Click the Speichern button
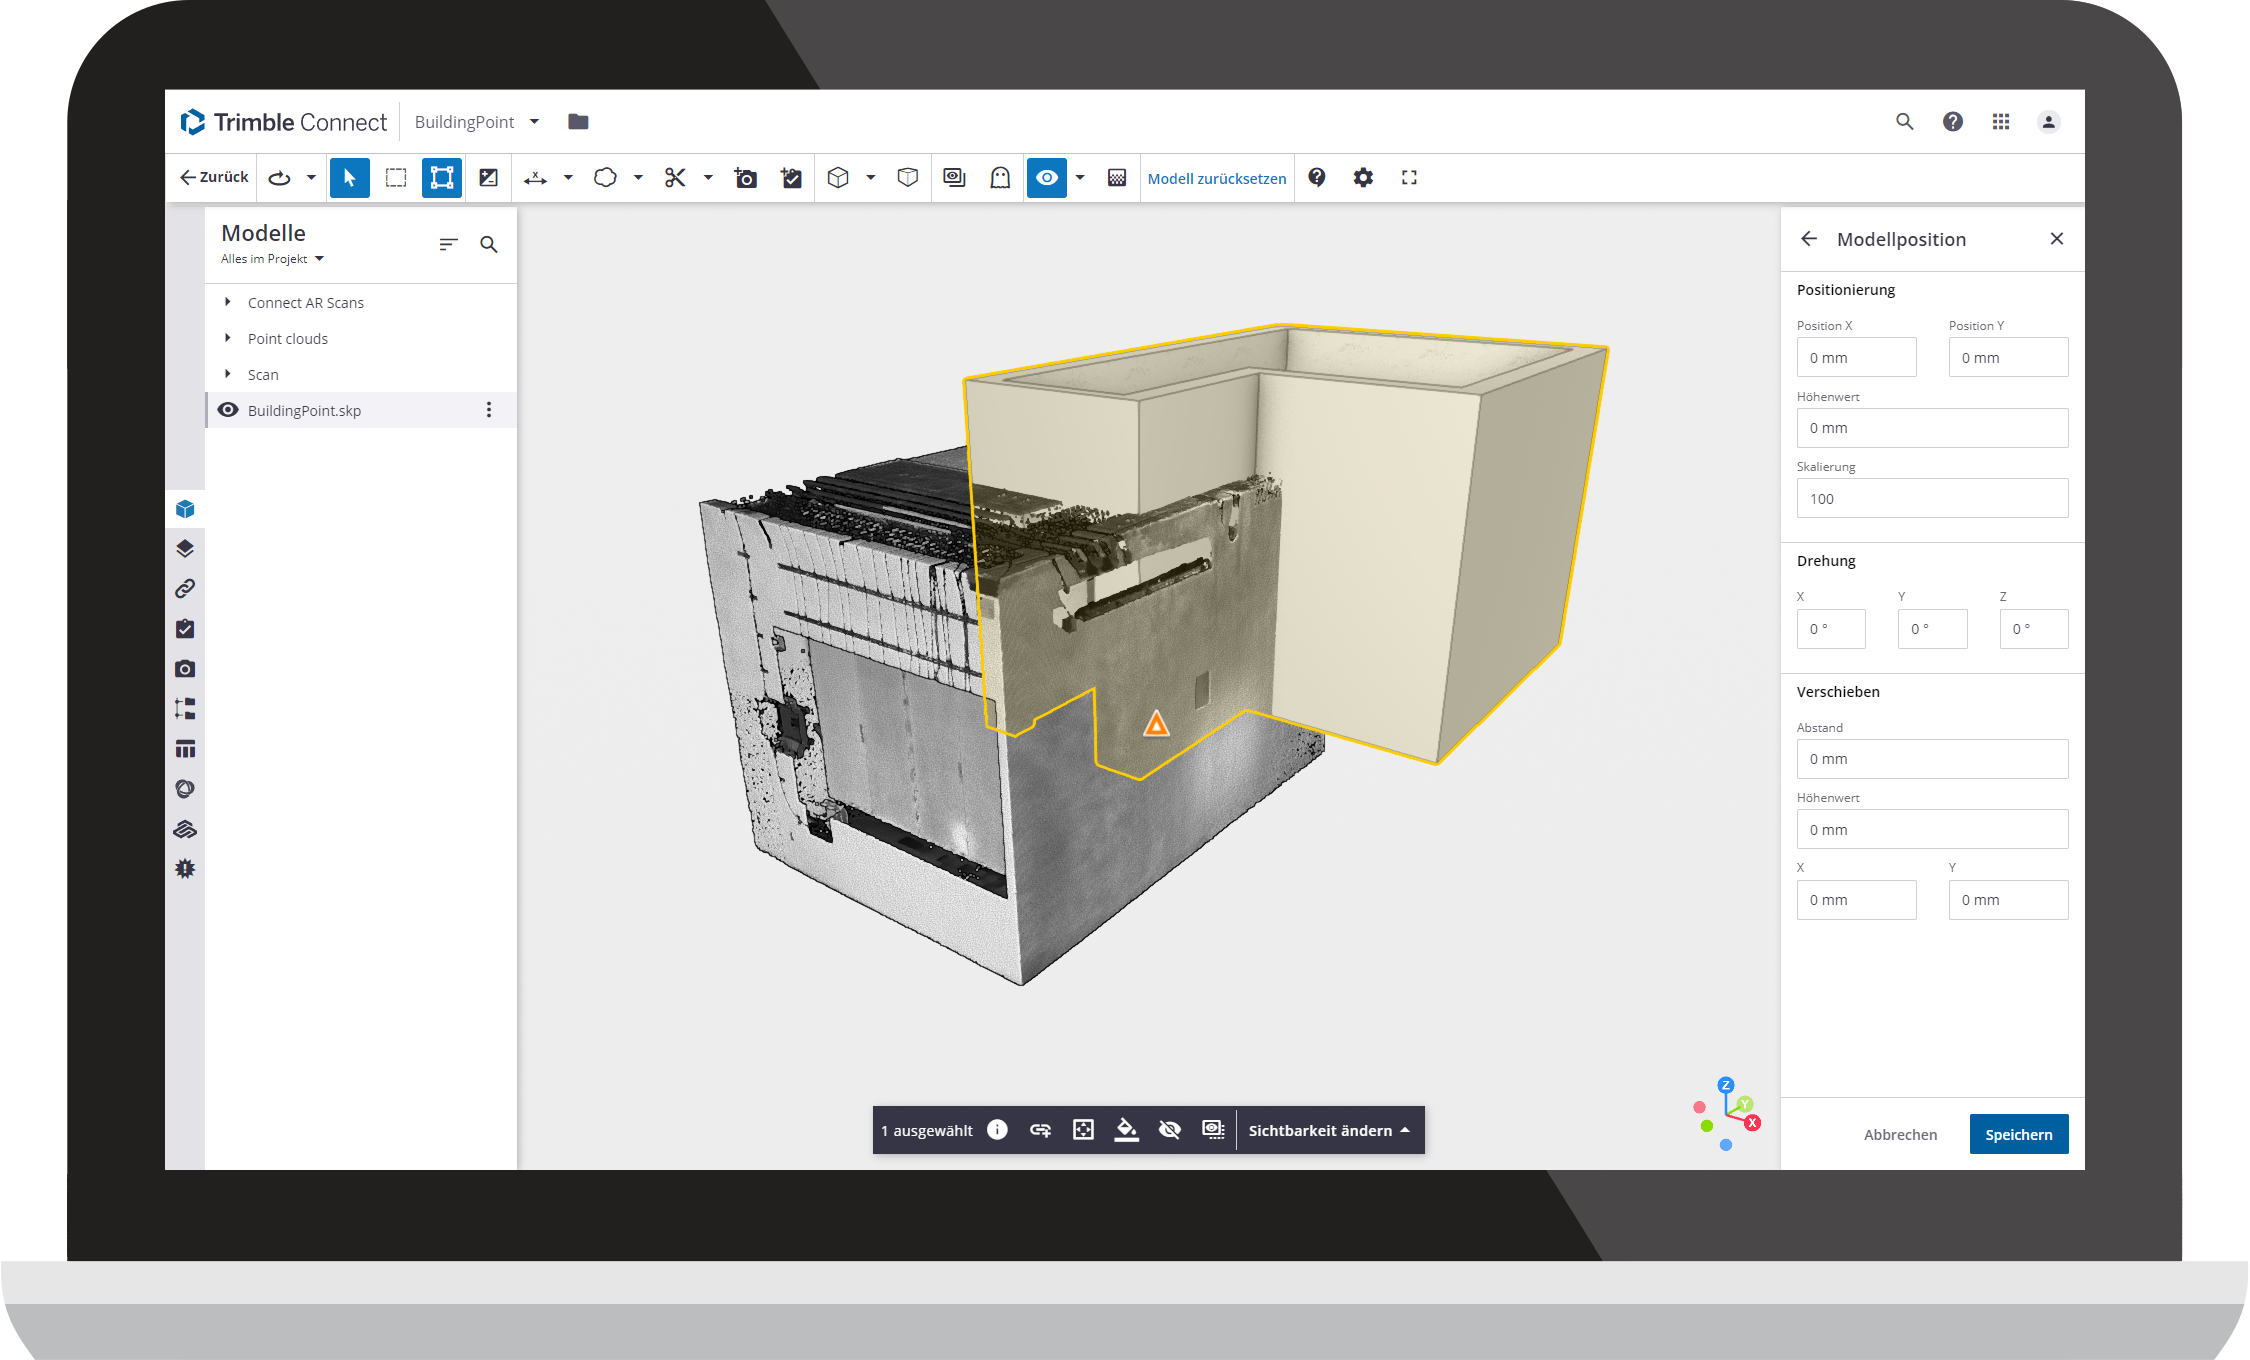This screenshot has height=1360, width=2250. coord(2018,1134)
